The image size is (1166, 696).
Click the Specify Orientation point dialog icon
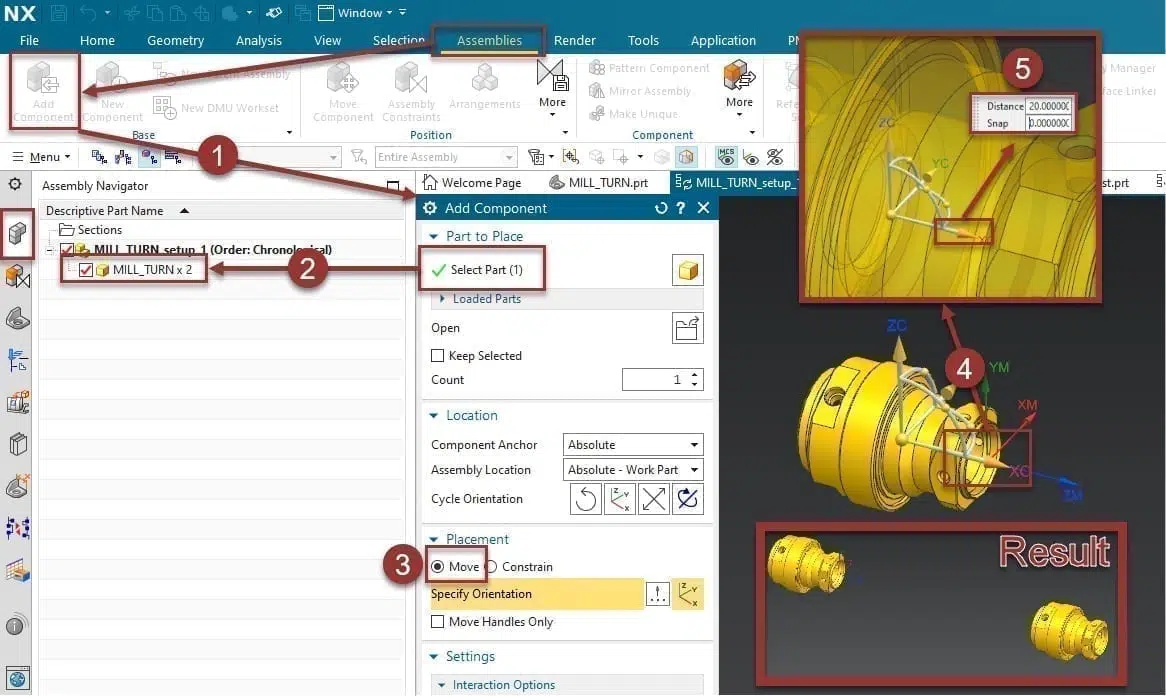pyautogui.click(x=657, y=594)
